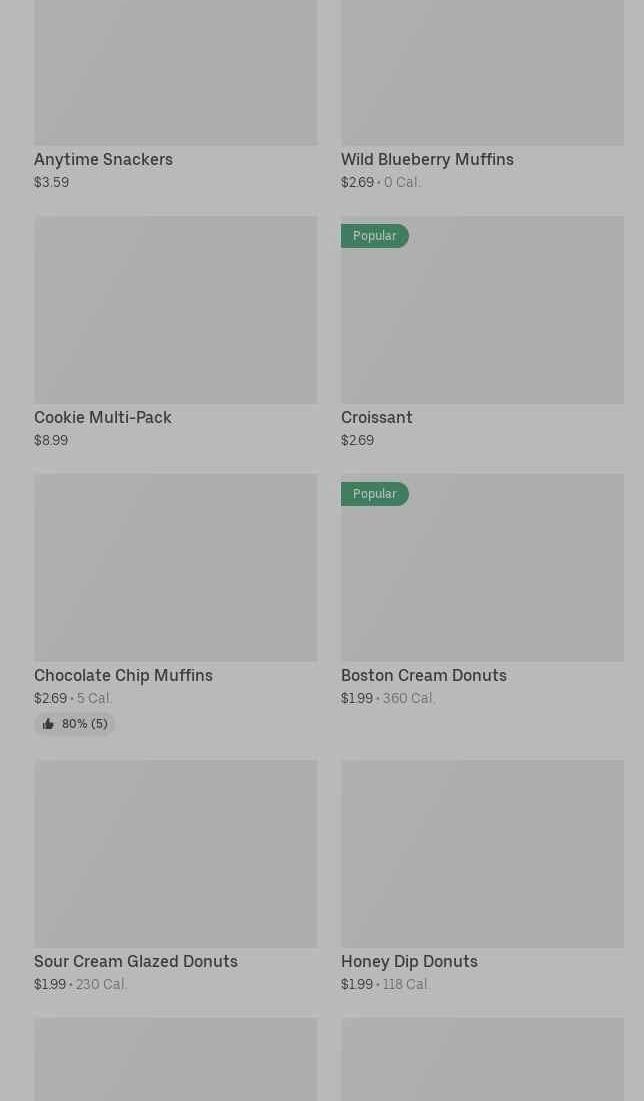Open the Sour Cream Glazed Donuts image

click(175, 853)
